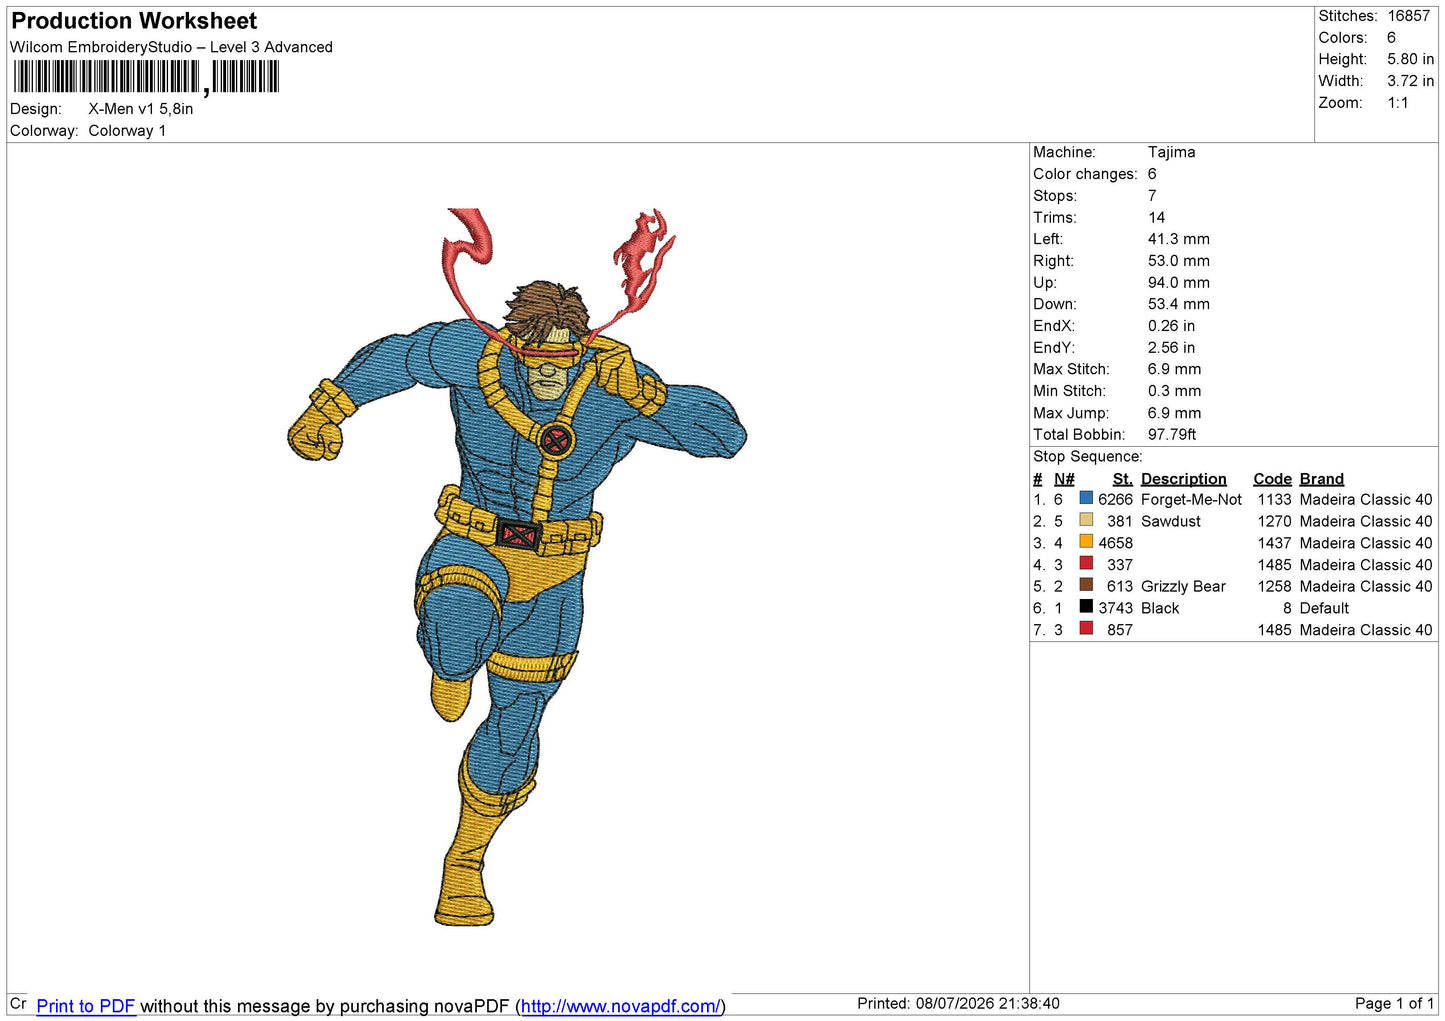
Task: Click the 'Sawdust' description
Action: click(x=1170, y=522)
